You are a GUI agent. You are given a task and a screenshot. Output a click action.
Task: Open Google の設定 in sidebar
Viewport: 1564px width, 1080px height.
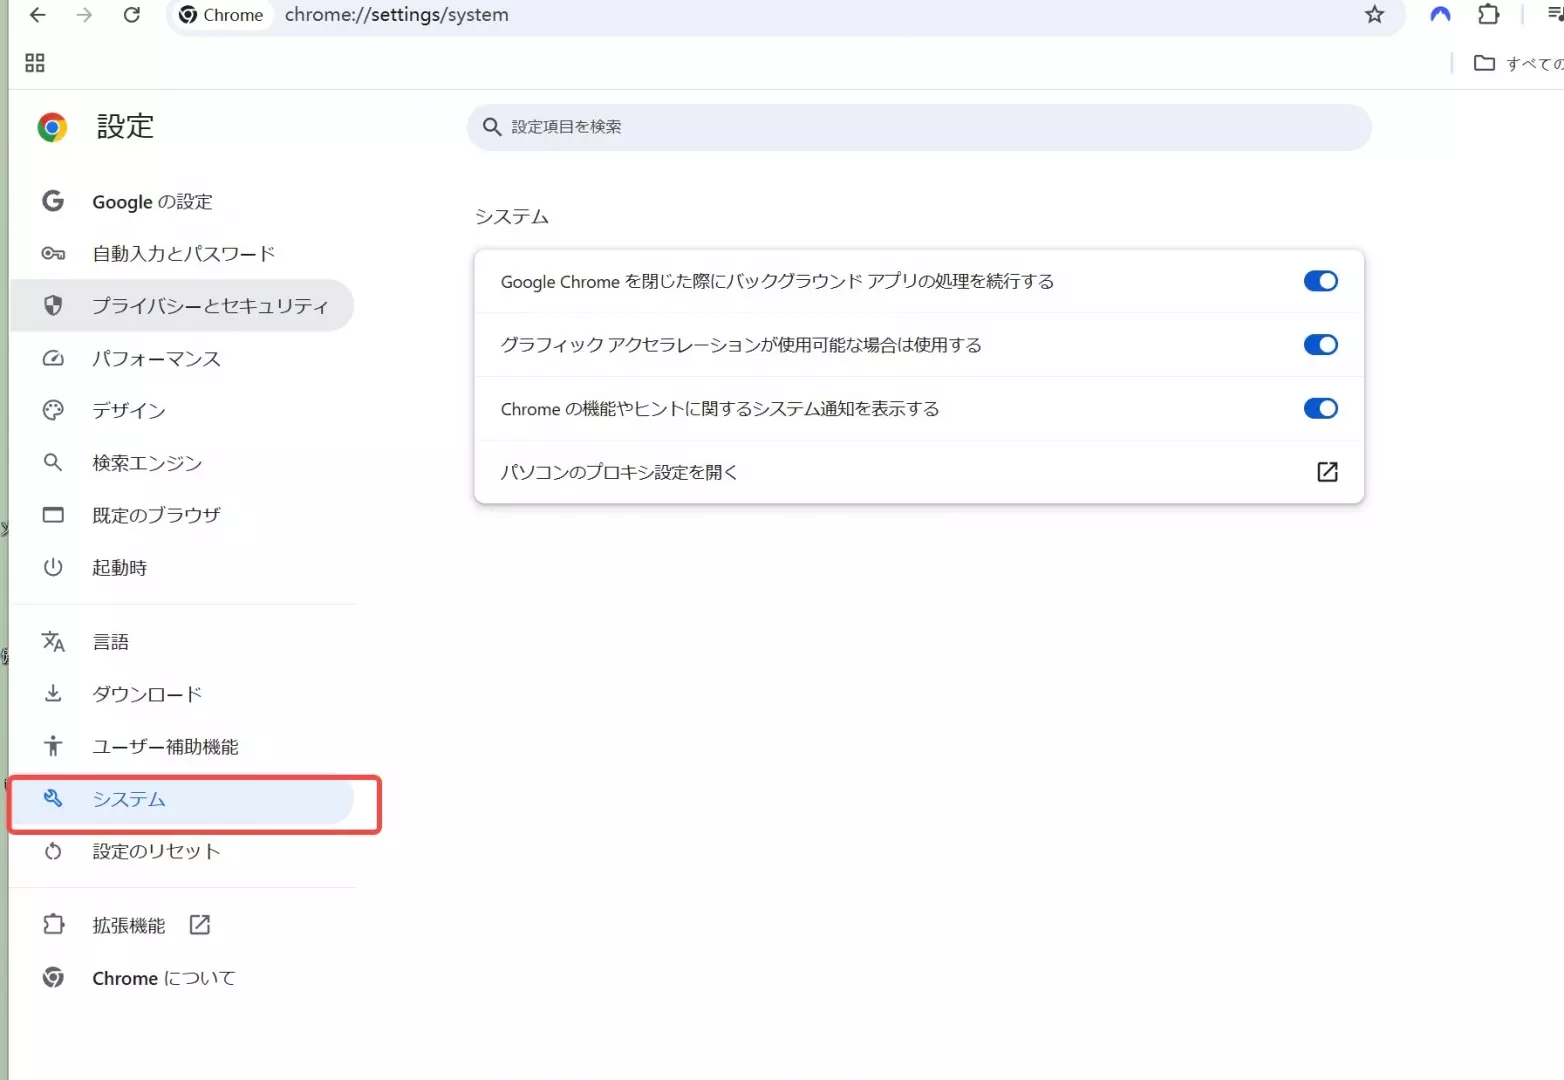coord(182,202)
